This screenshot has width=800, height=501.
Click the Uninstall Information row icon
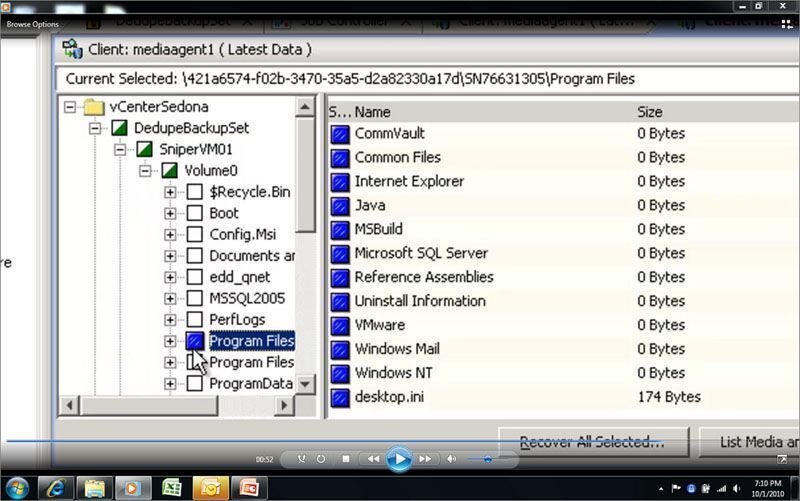click(340, 302)
